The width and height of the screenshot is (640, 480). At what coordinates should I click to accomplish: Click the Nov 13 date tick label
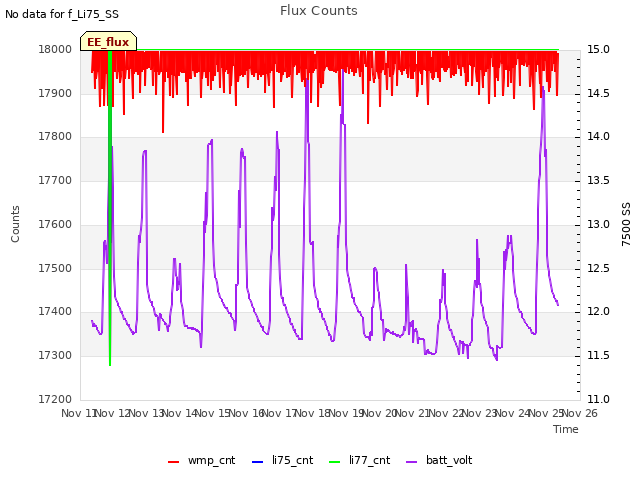point(147,413)
